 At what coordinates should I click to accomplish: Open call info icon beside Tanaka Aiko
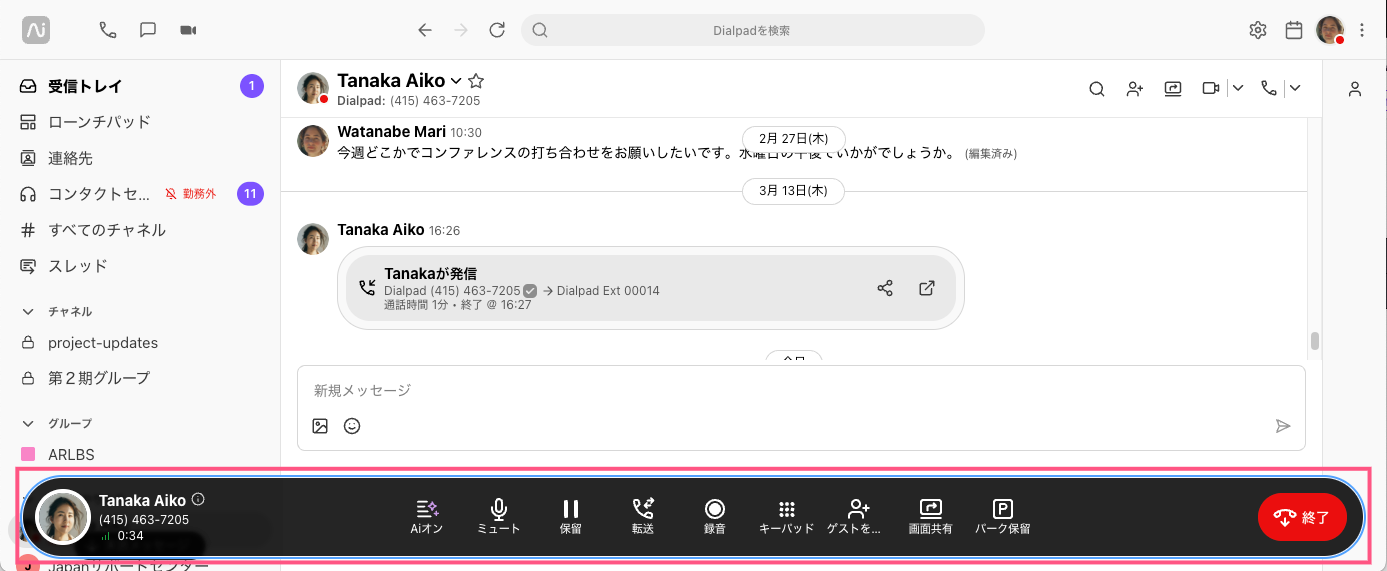[198, 500]
